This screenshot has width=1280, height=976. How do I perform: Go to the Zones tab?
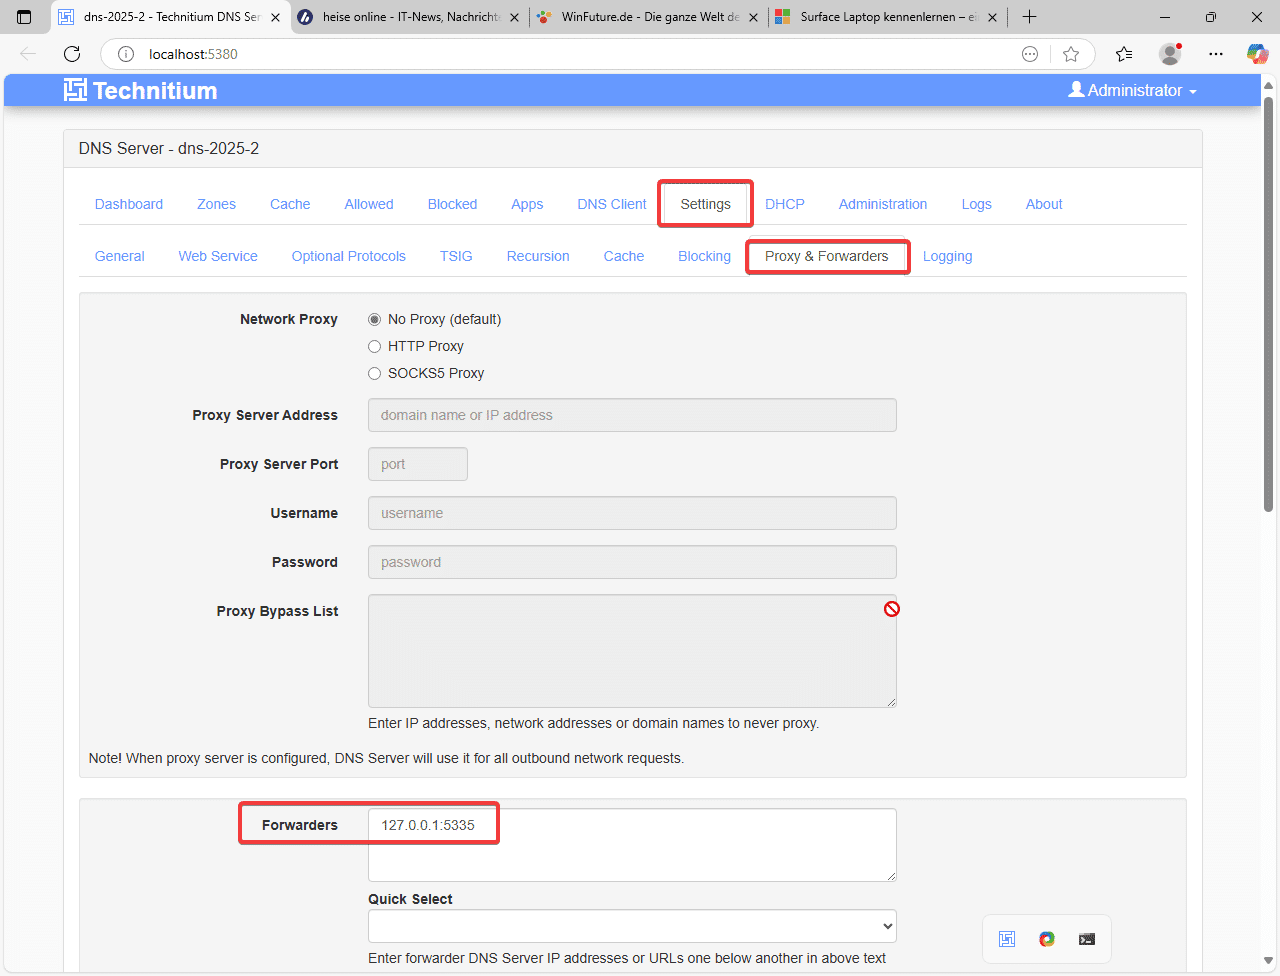pos(216,204)
